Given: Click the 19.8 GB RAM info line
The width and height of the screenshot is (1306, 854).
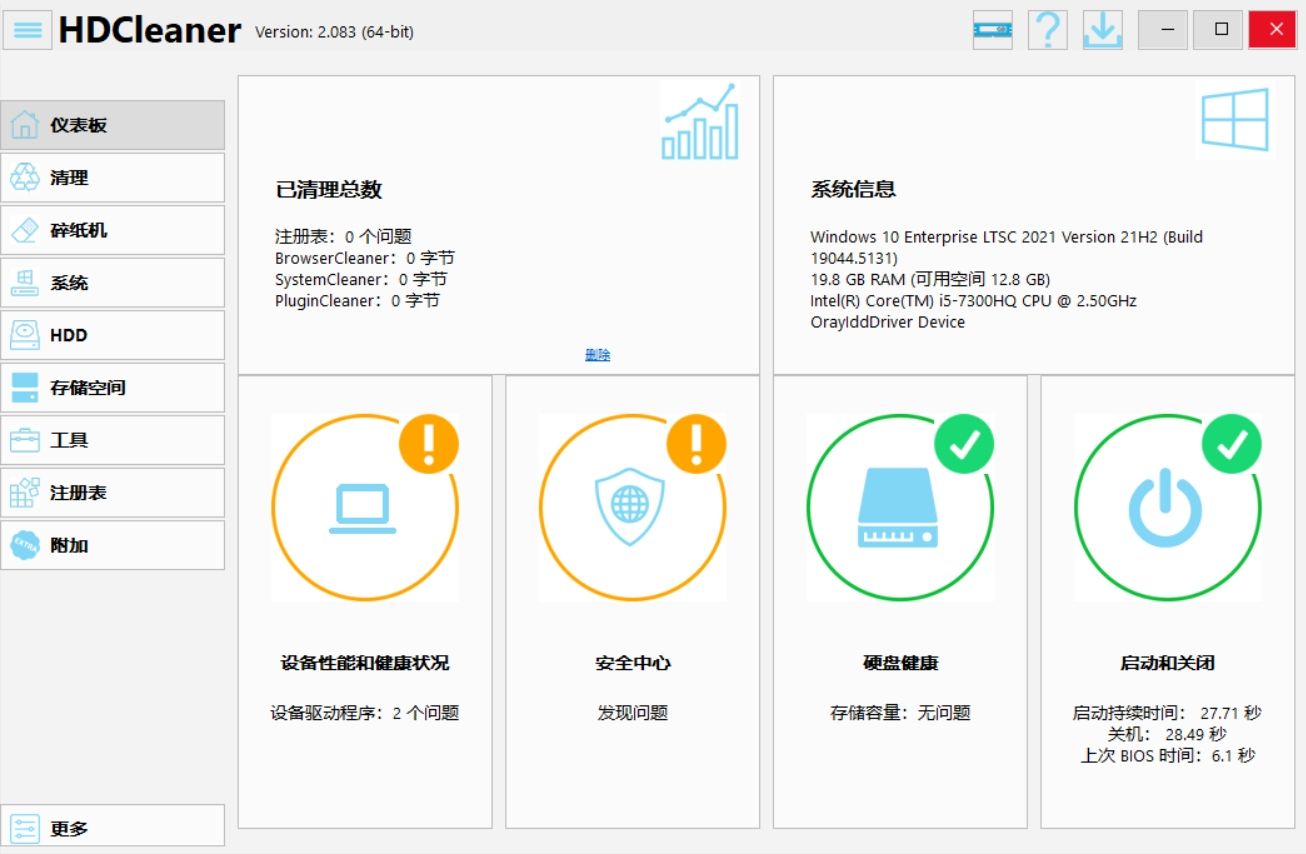Looking at the screenshot, I should point(930,279).
